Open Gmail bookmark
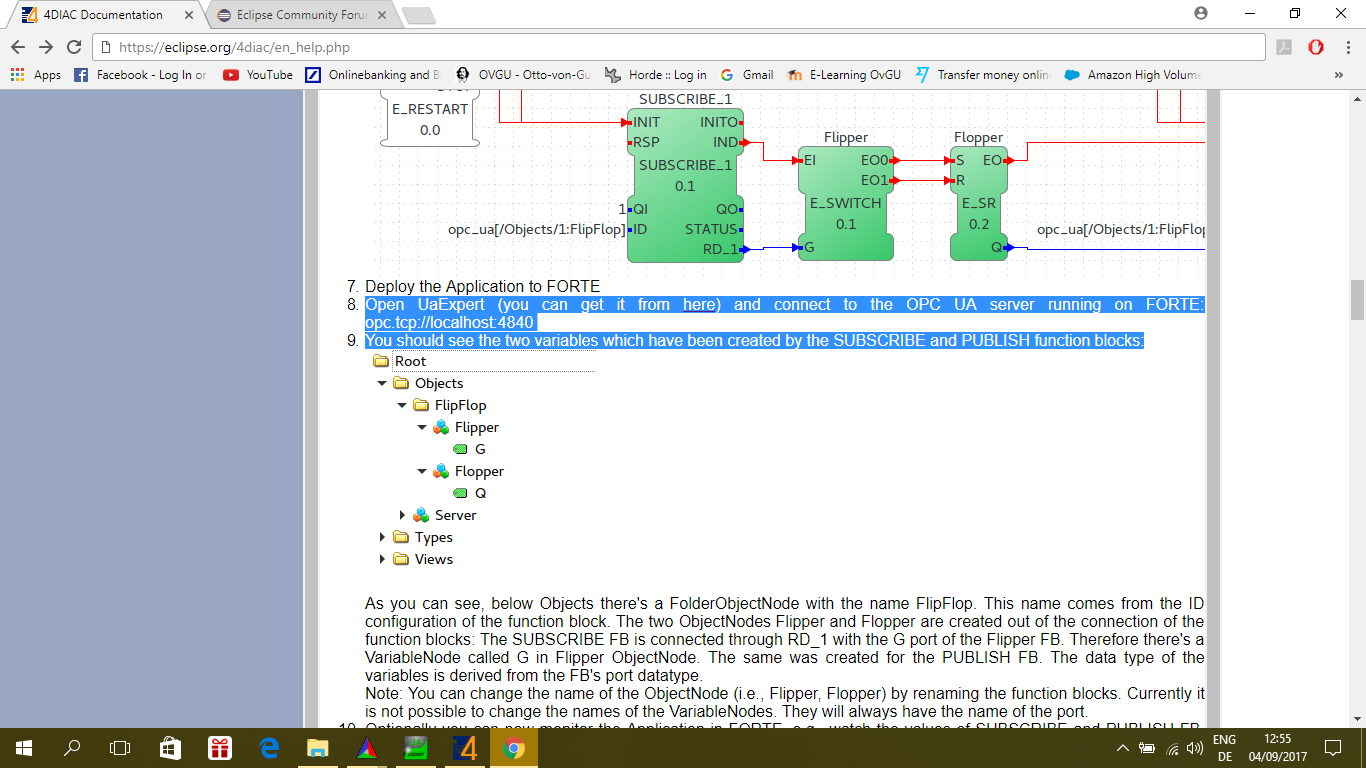The width and height of the screenshot is (1366, 768). [x=746, y=75]
